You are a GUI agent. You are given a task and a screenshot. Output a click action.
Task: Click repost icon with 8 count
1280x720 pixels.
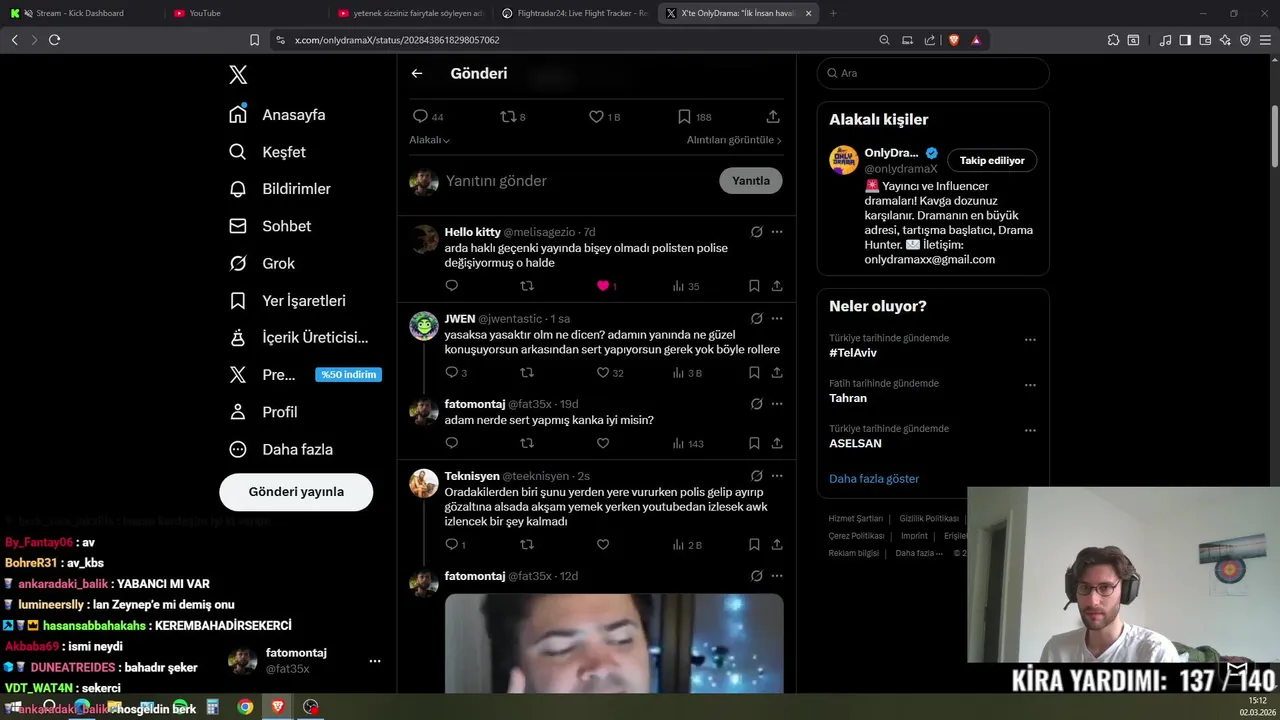pyautogui.click(x=513, y=117)
